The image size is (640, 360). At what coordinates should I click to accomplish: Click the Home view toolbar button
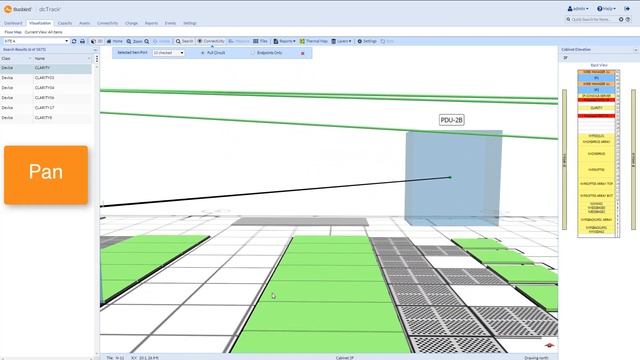tap(115, 41)
